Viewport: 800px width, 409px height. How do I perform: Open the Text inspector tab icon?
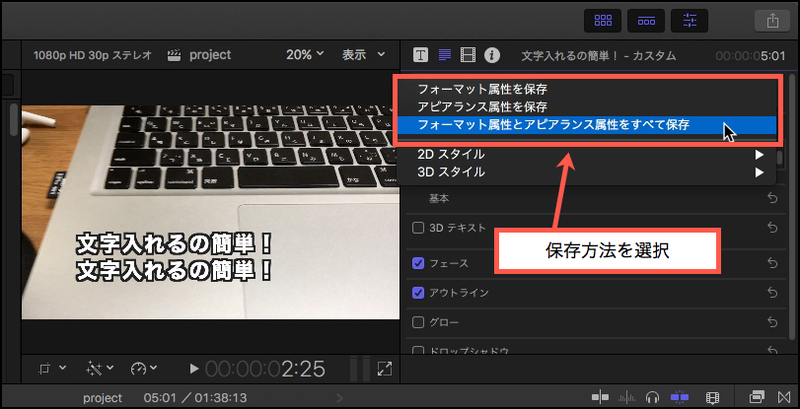pos(421,54)
